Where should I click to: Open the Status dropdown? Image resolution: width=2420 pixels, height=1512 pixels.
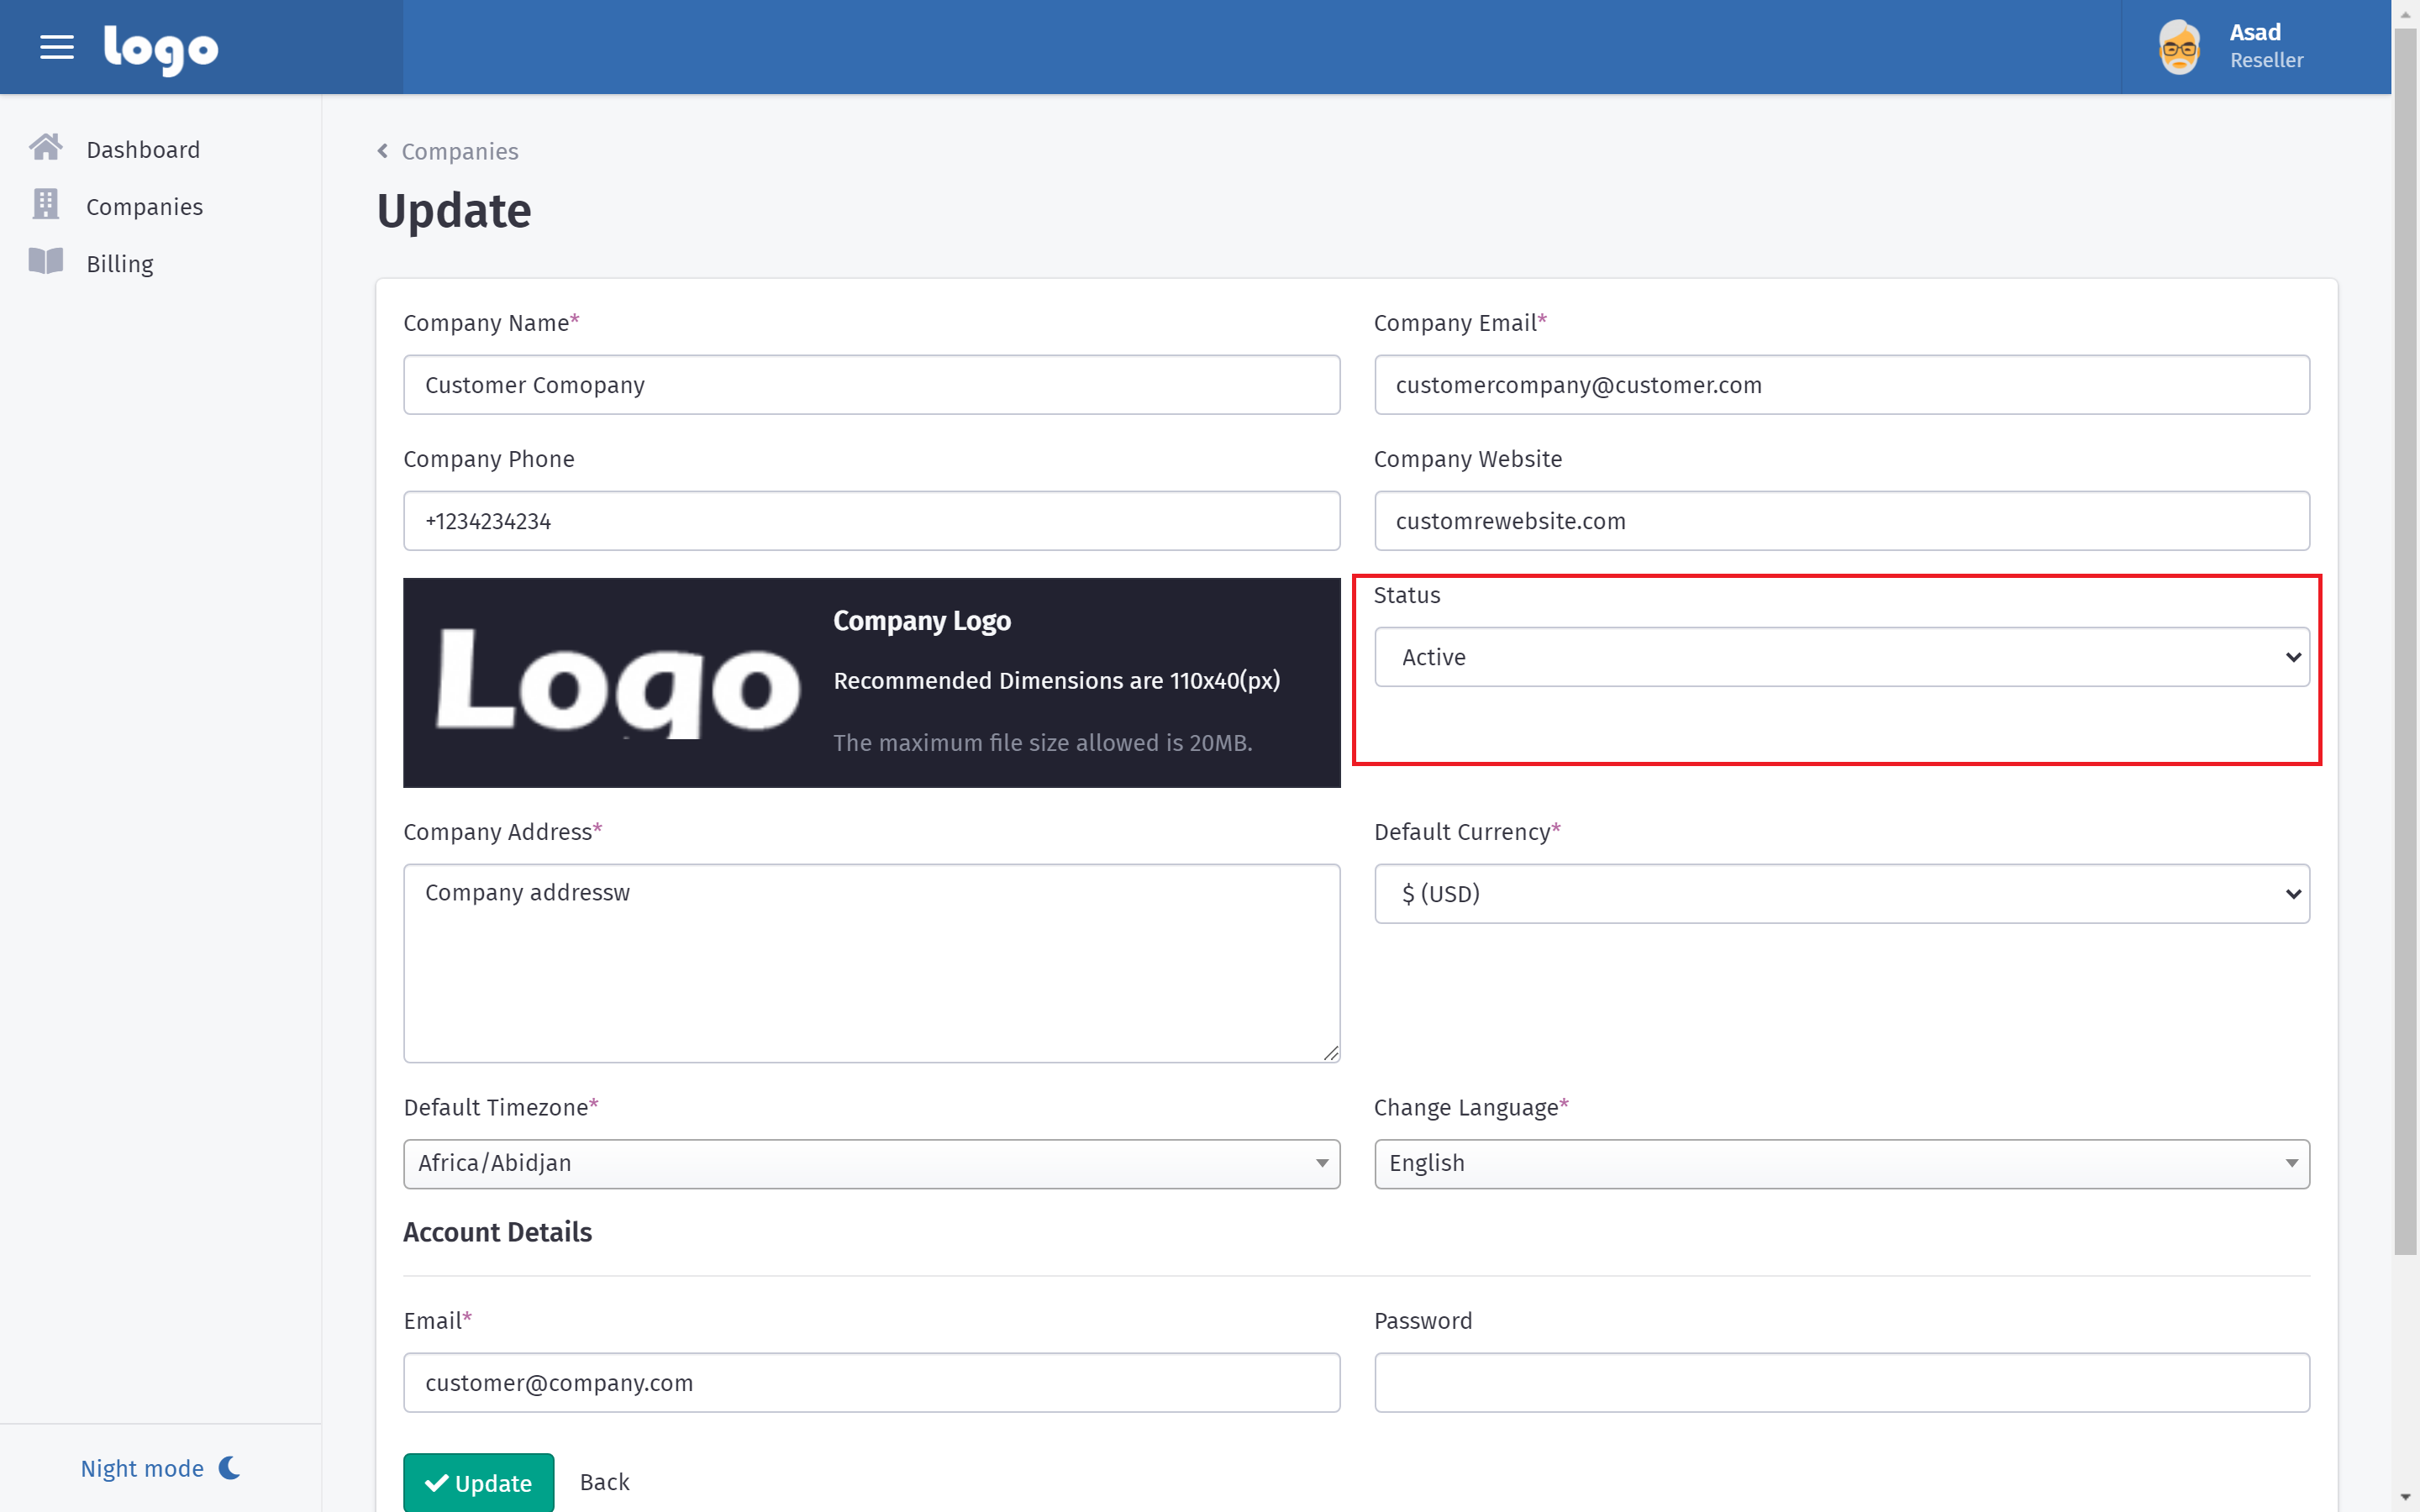[x=1841, y=657]
